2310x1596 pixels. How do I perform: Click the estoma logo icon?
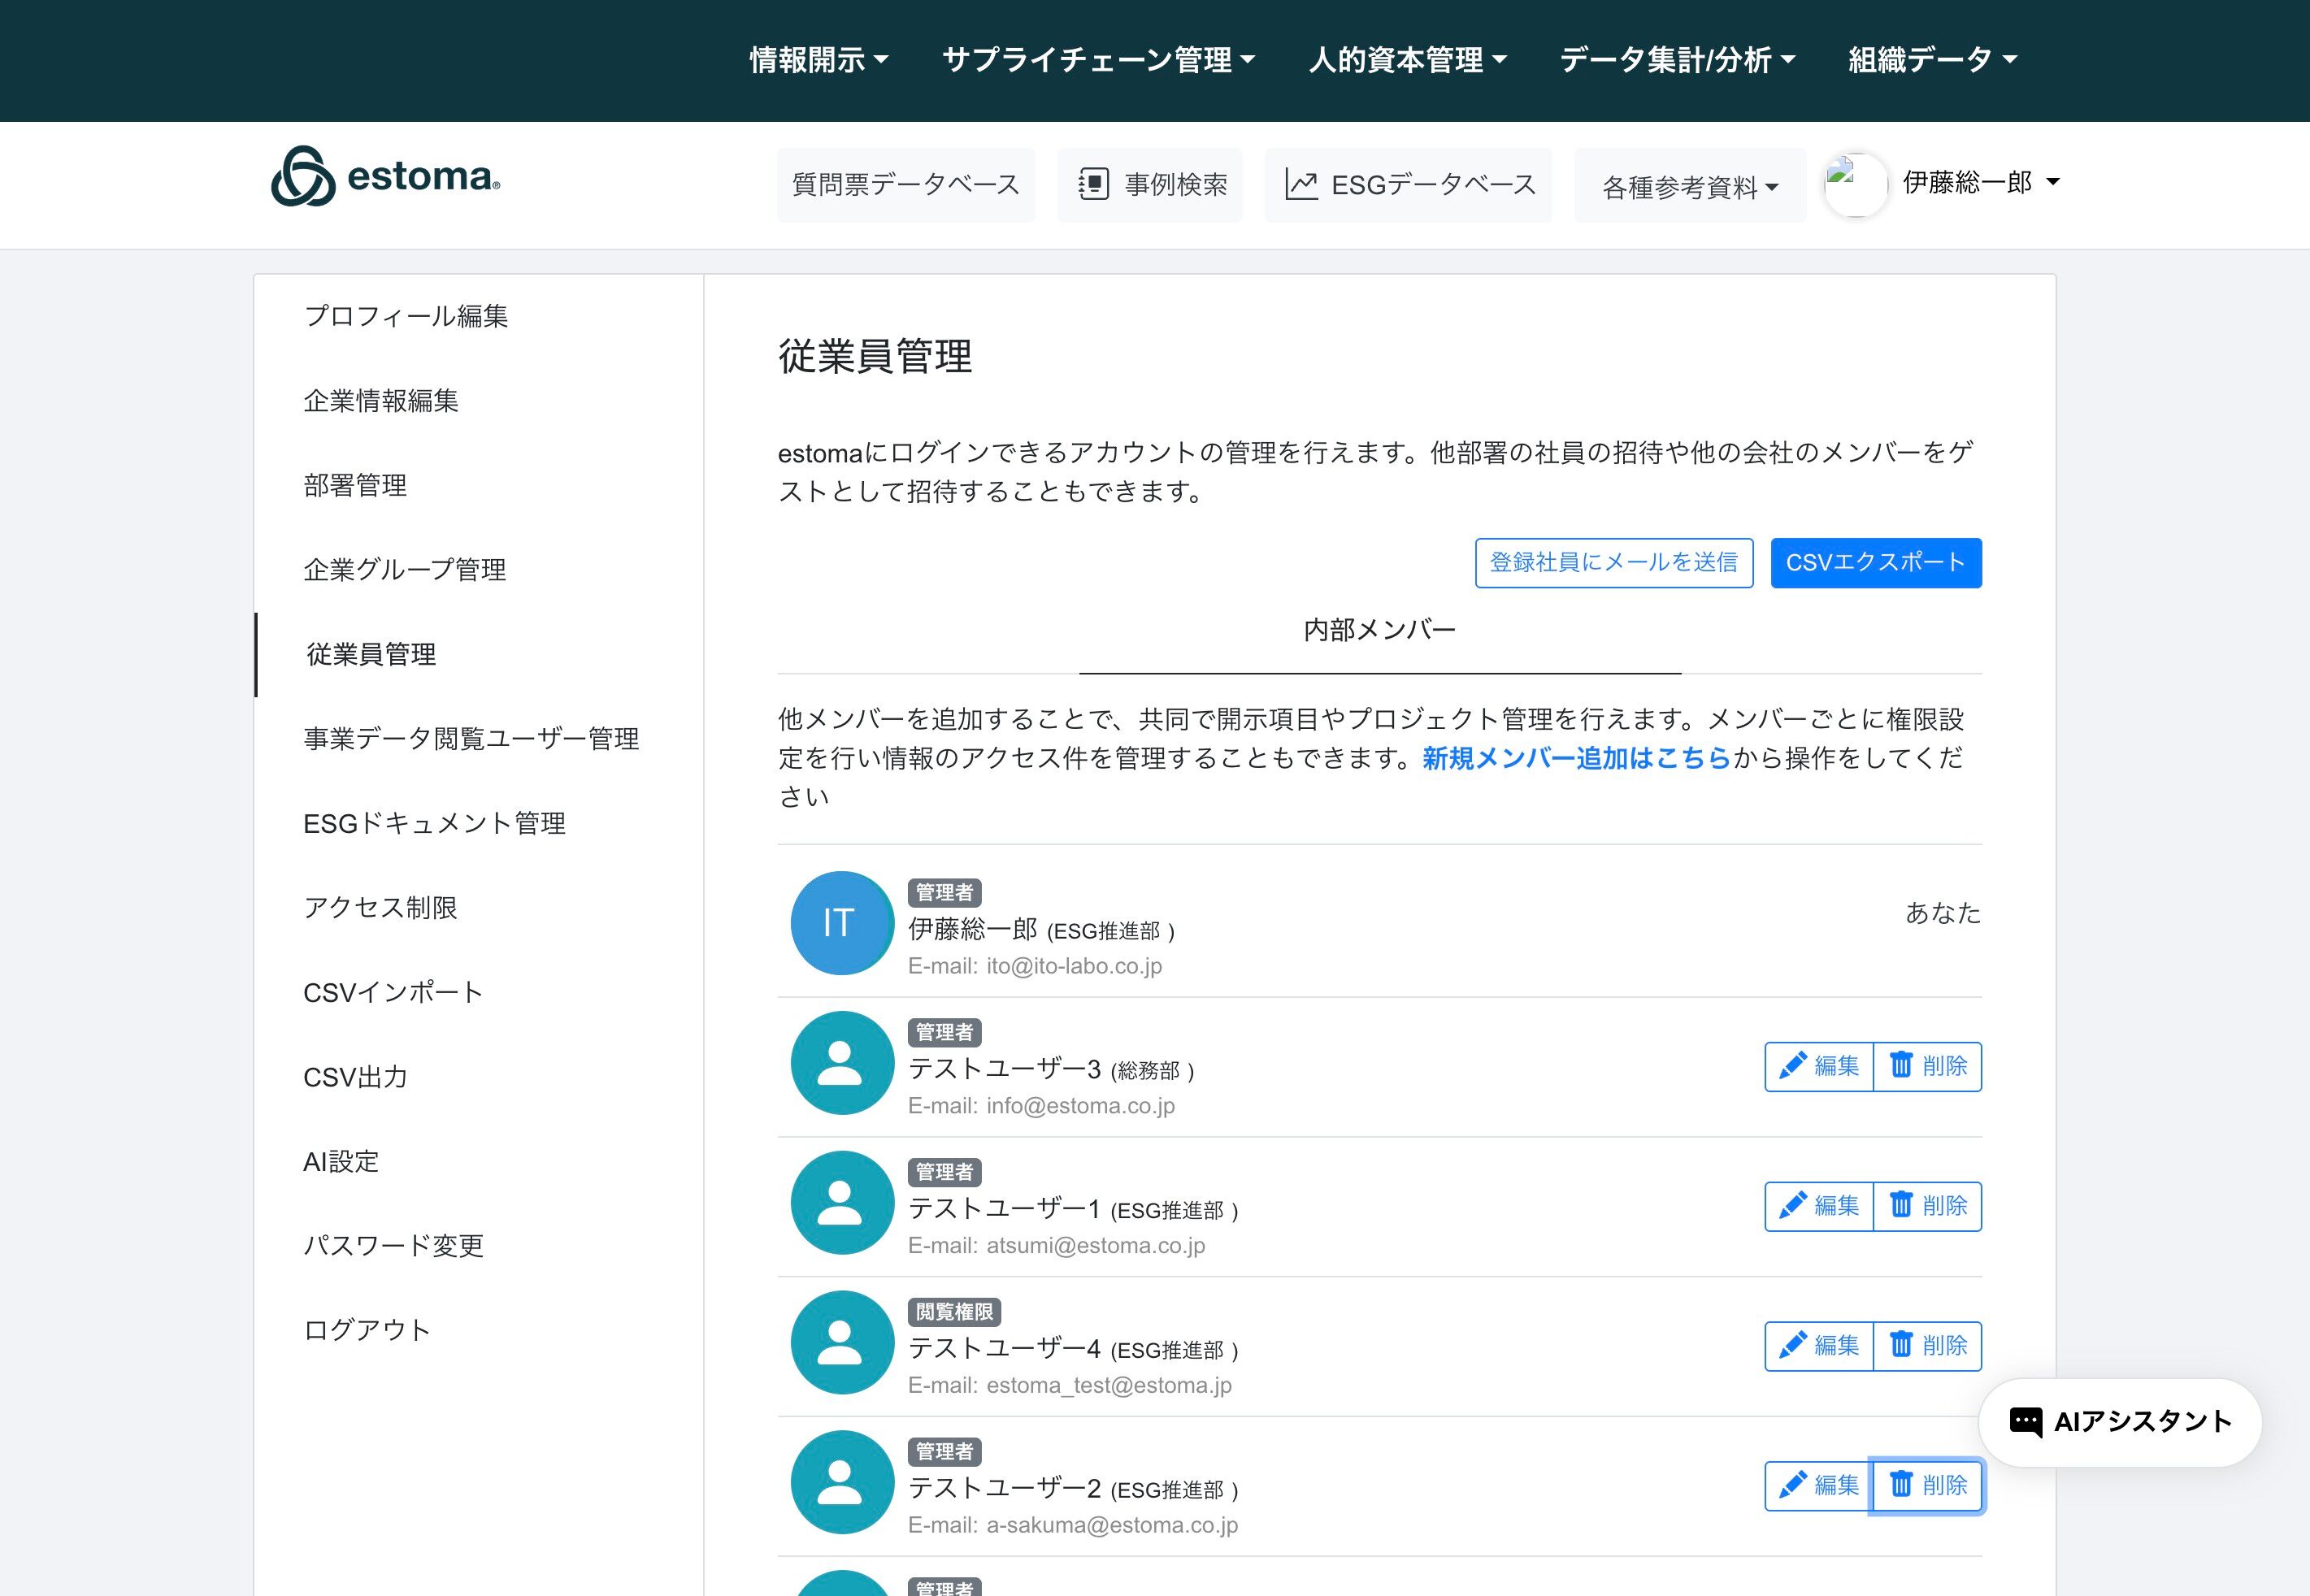303,177
